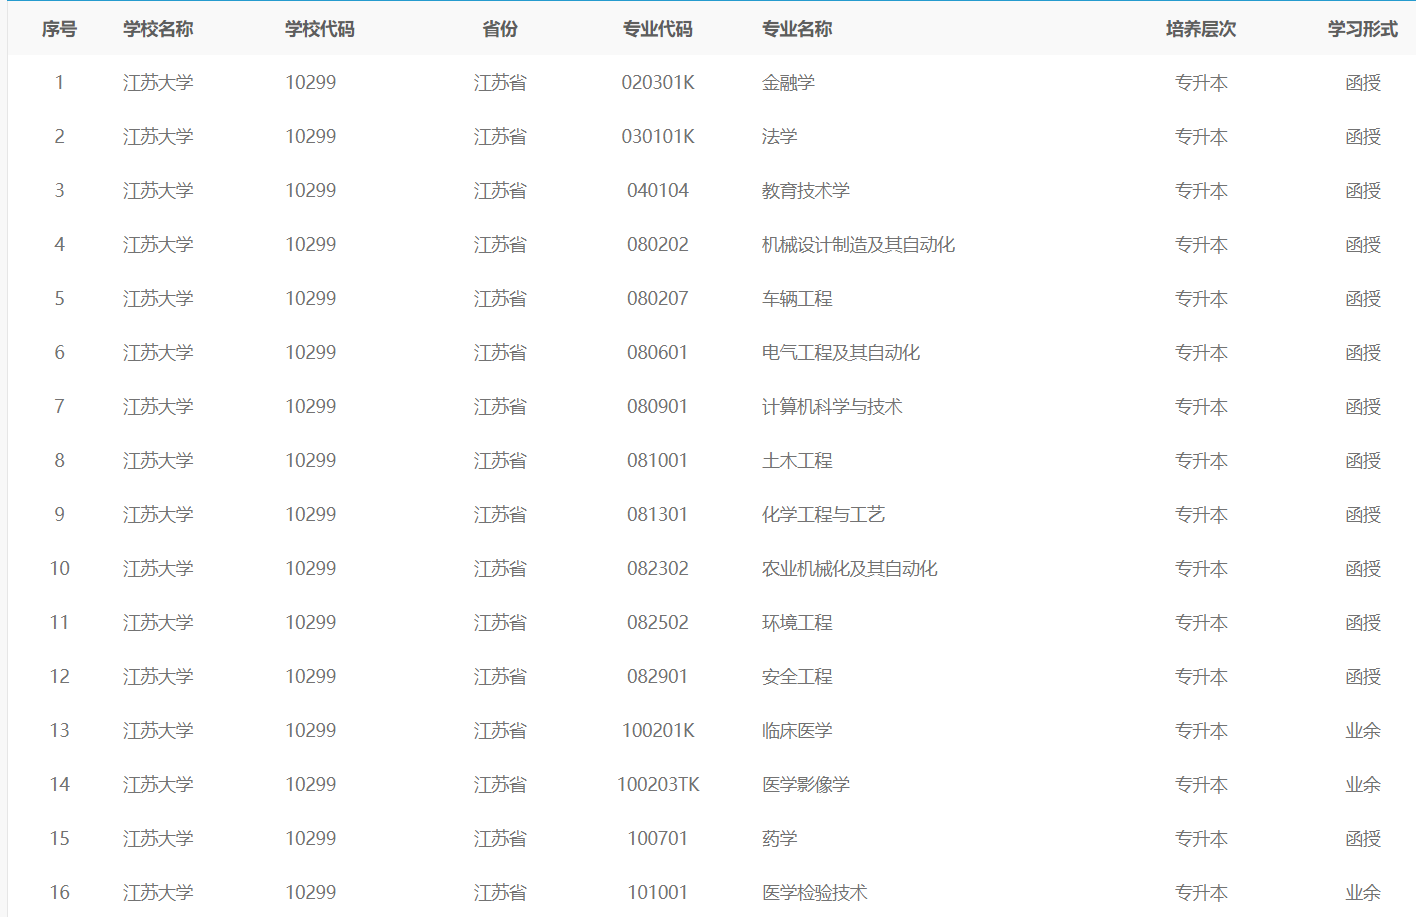Viewport: 1416px width, 917px height.
Task: Click 江苏大学 in the 化学工程与工艺 row
Action: (x=158, y=515)
